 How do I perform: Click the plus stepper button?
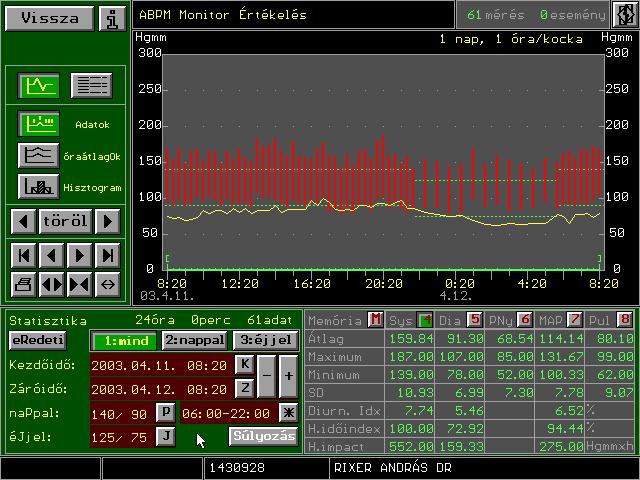coord(289,376)
